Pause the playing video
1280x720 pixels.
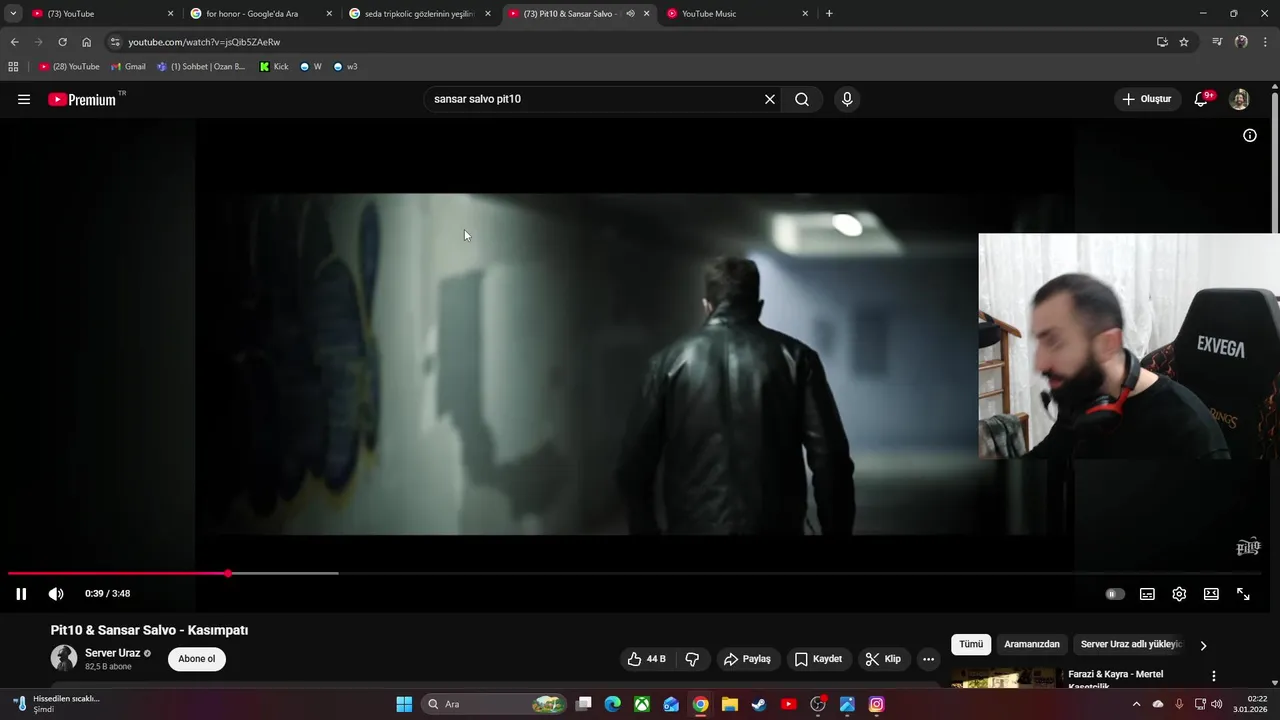(21, 594)
